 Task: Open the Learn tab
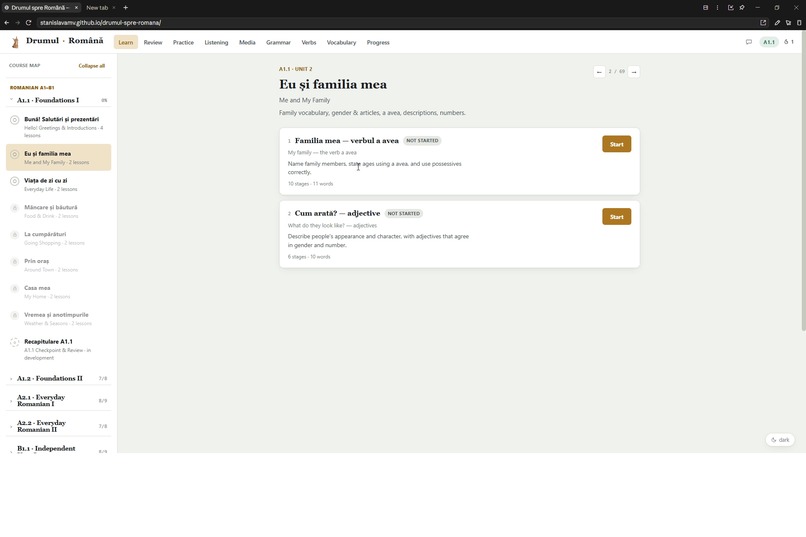(125, 42)
